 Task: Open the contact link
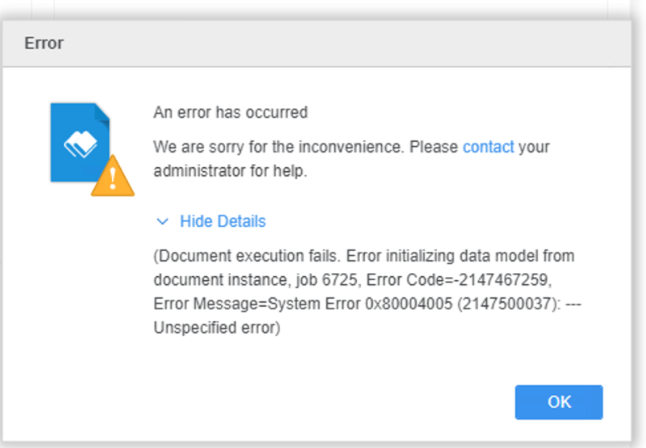pyautogui.click(x=488, y=147)
